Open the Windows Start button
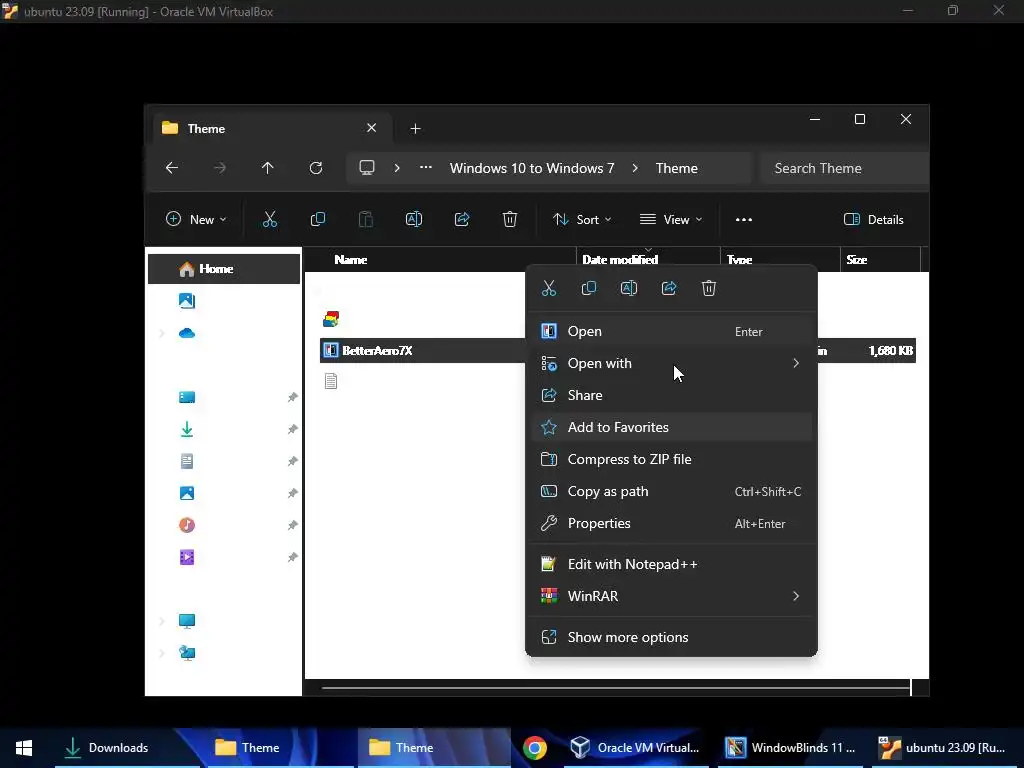 [24, 748]
